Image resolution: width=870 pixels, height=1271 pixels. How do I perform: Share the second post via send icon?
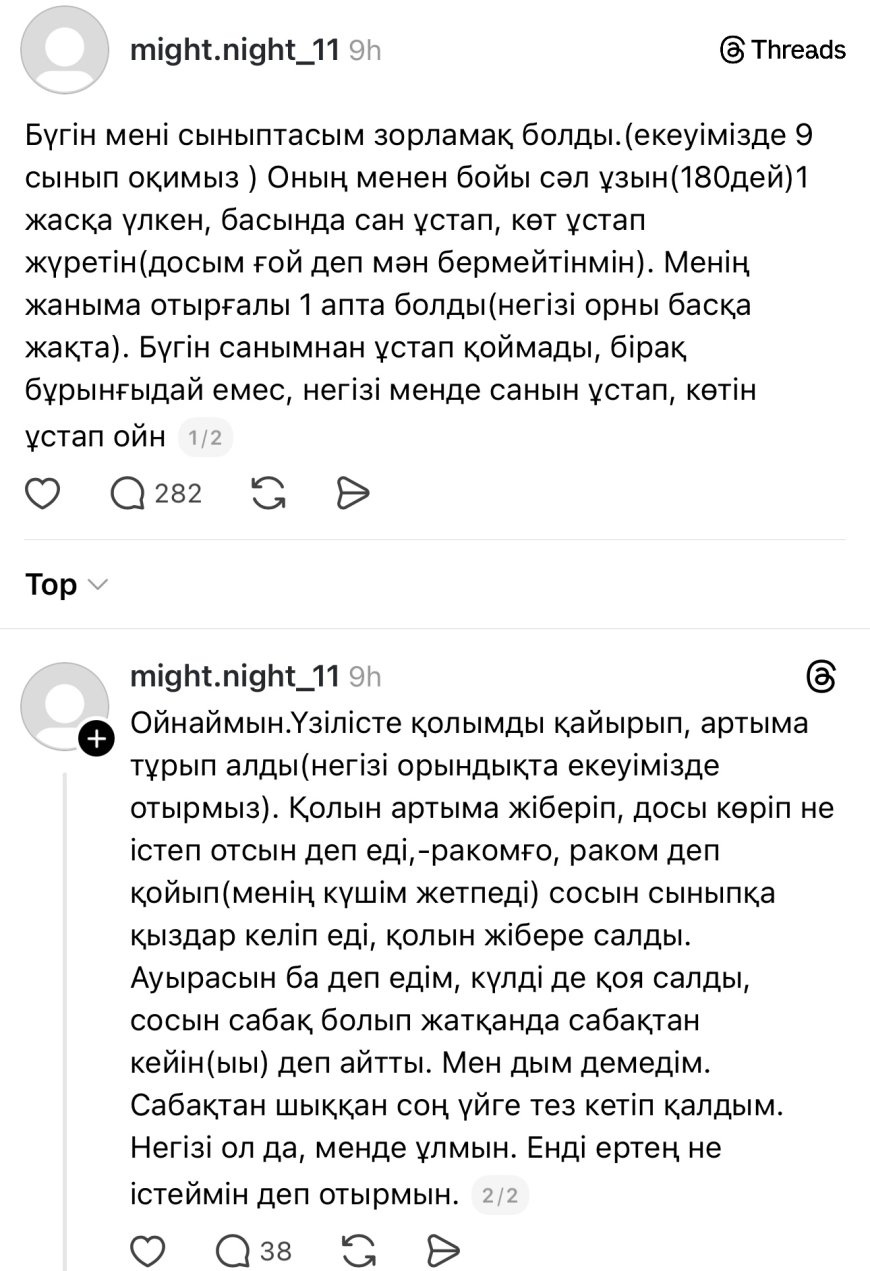442,1250
